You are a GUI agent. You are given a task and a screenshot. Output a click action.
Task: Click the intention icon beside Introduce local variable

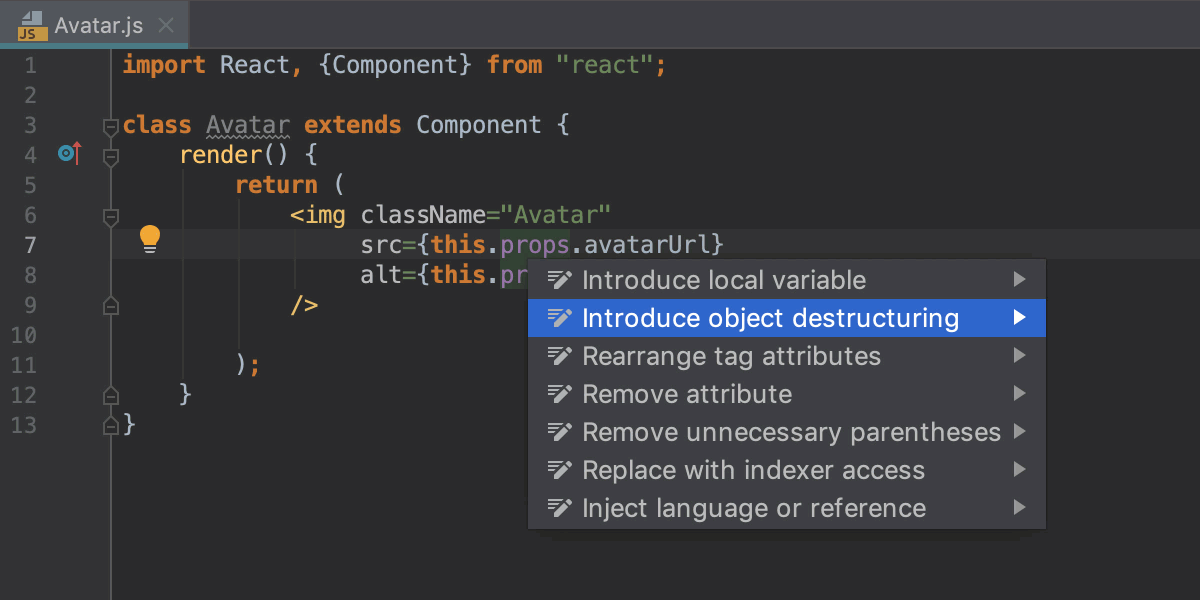point(561,280)
